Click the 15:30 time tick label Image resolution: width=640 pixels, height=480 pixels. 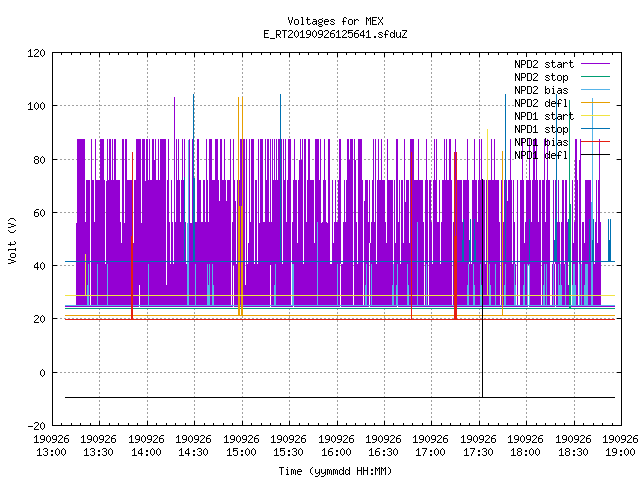[289, 452]
